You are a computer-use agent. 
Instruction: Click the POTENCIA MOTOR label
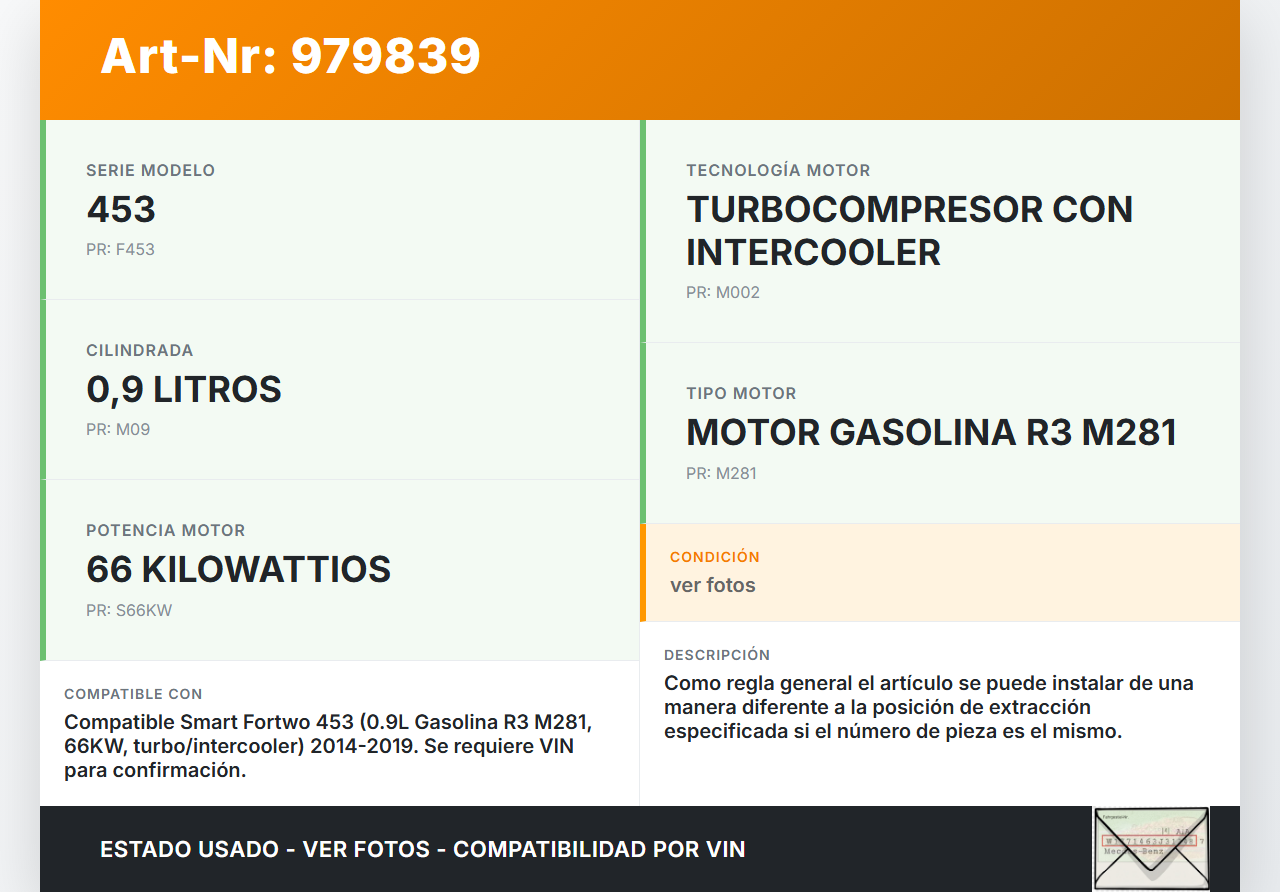click(165, 530)
